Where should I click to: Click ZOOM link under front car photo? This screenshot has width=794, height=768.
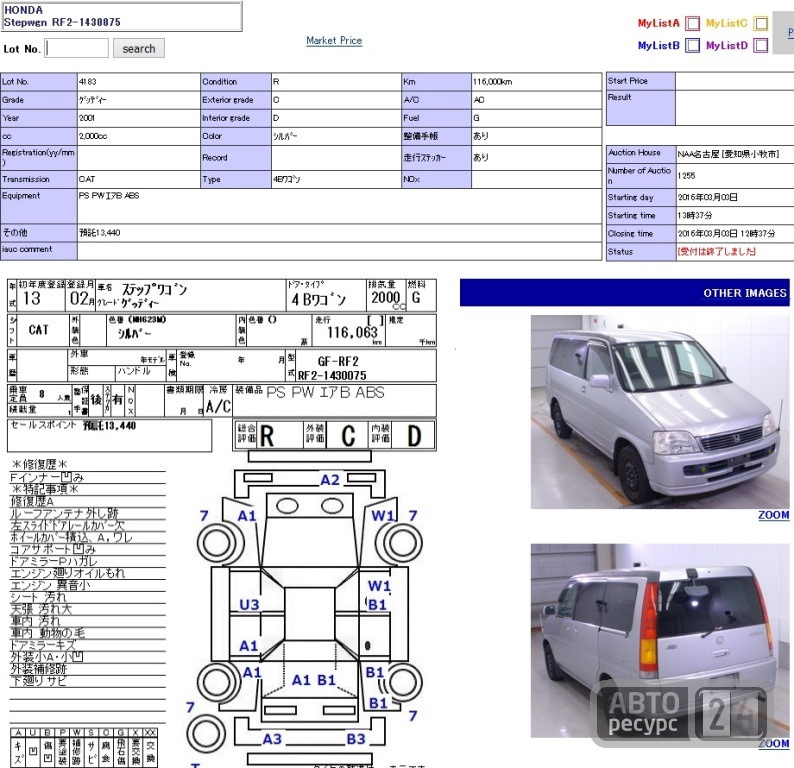click(773, 515)
